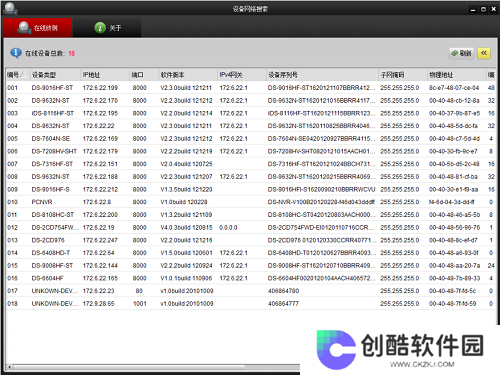This screenshot has width=500, height=375.
Task: Select the IP address 172.6.22.151
Action: tap(100, 164)
